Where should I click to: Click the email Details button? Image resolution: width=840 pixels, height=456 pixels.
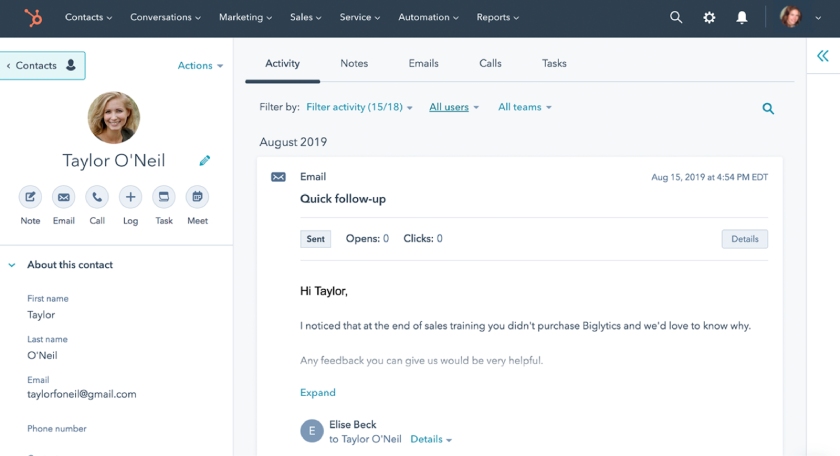coord(745,239)
